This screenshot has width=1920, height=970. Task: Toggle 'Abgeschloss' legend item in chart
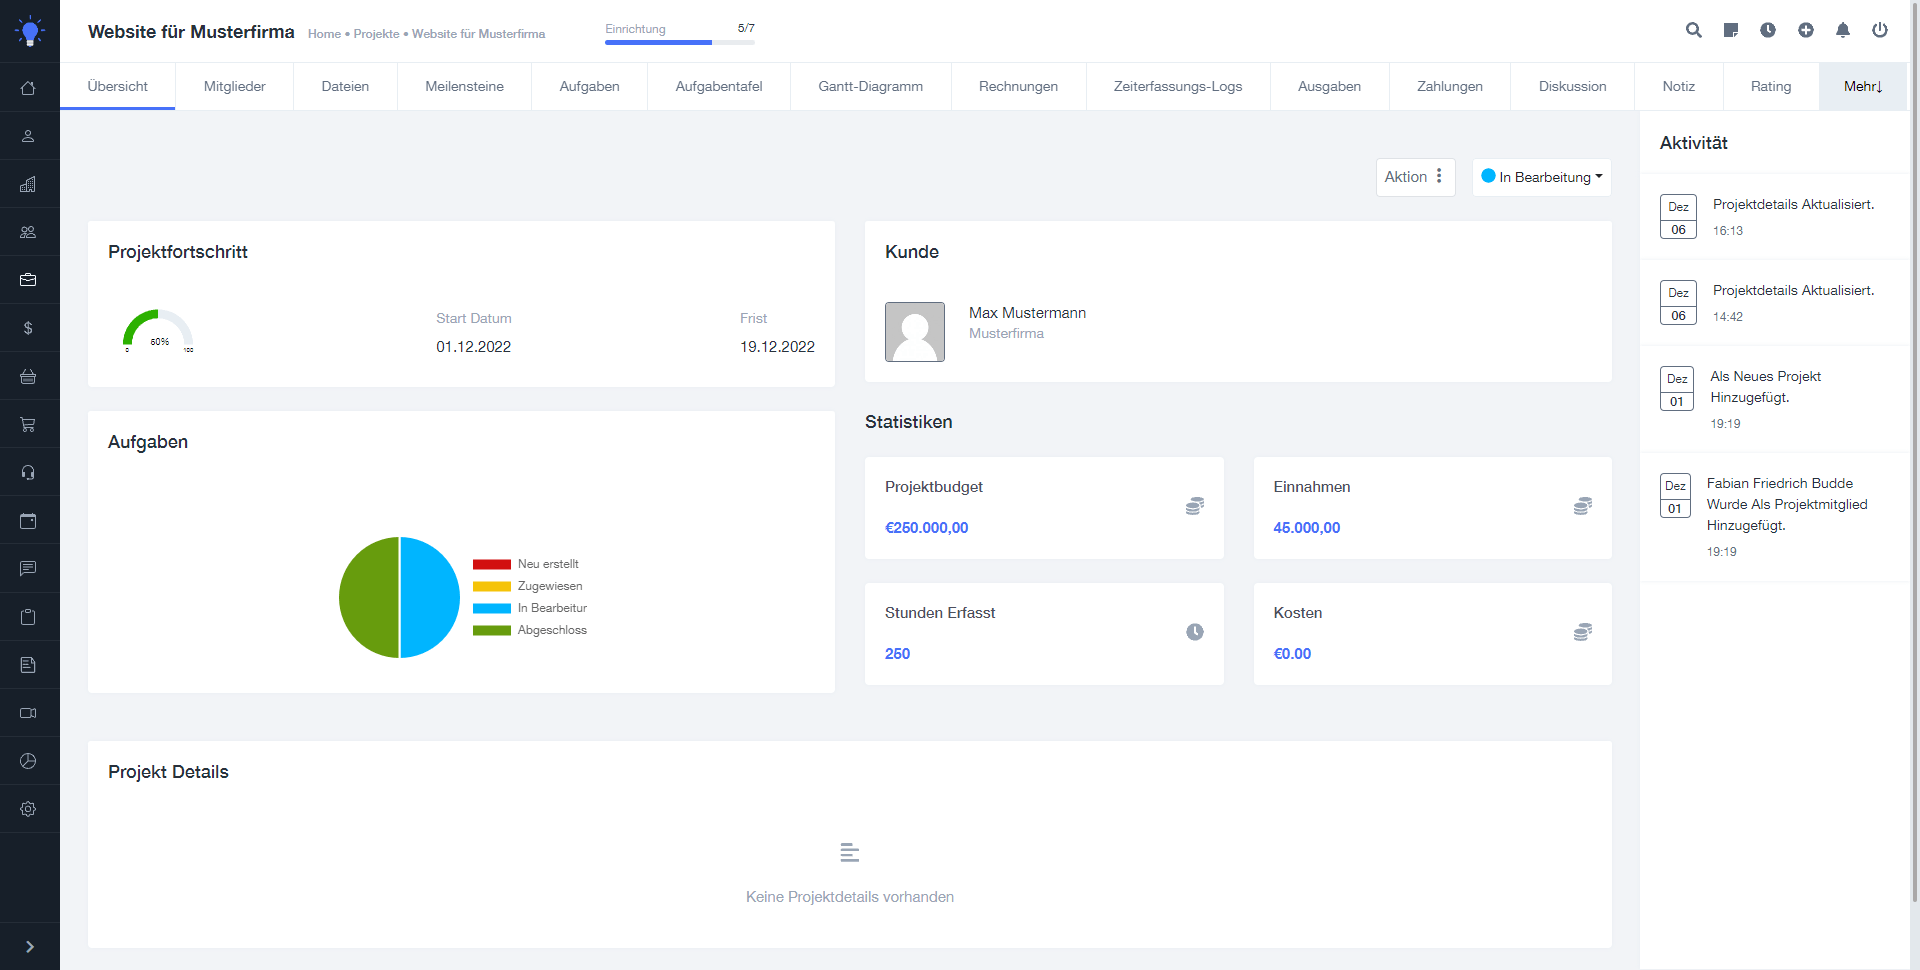point(530,630)
